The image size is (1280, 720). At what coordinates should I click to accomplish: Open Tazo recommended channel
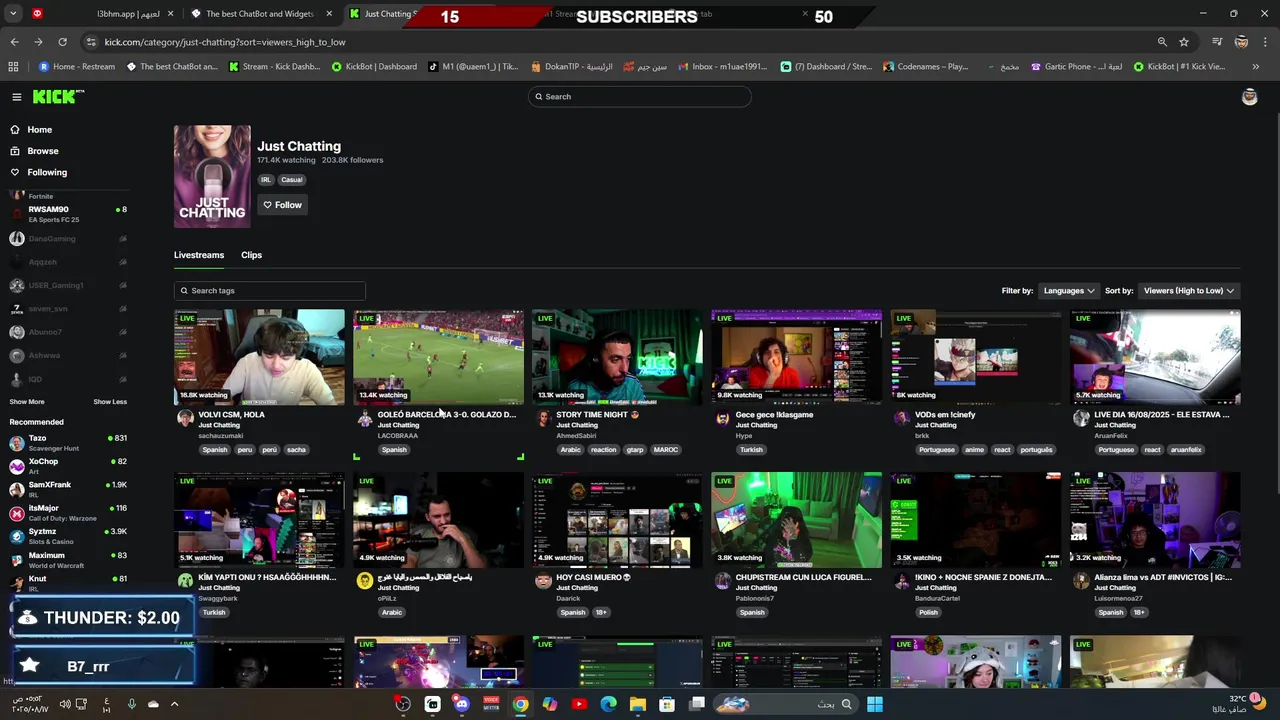pos(68,443)
